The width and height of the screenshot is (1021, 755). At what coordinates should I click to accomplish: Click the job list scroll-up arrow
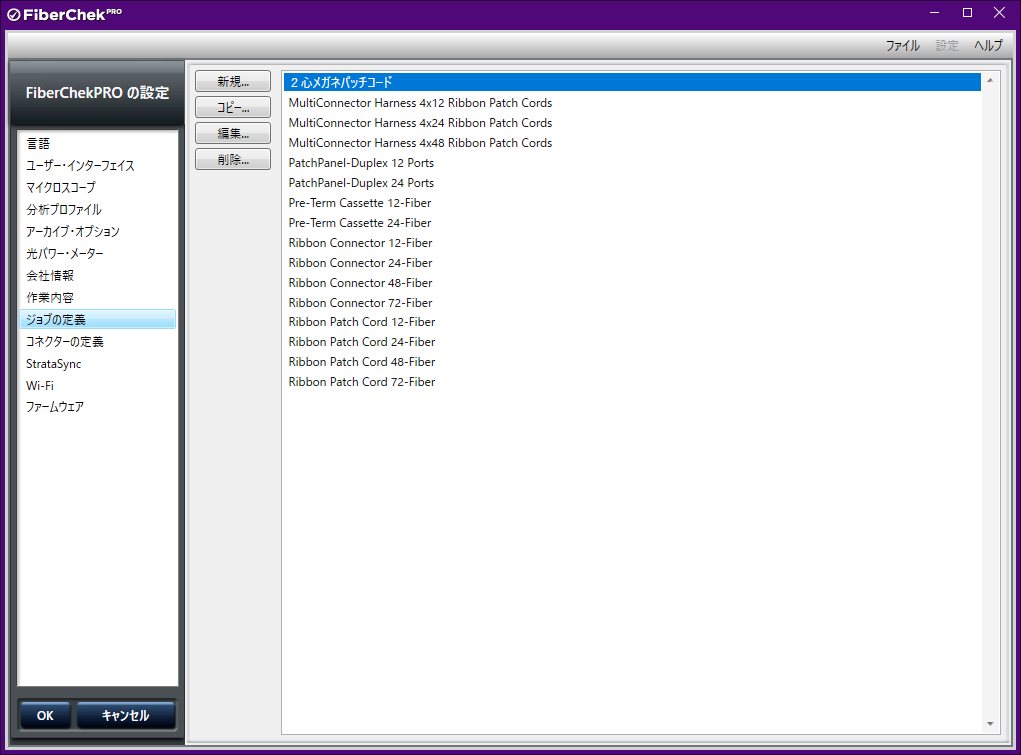[x=990, y=80]
